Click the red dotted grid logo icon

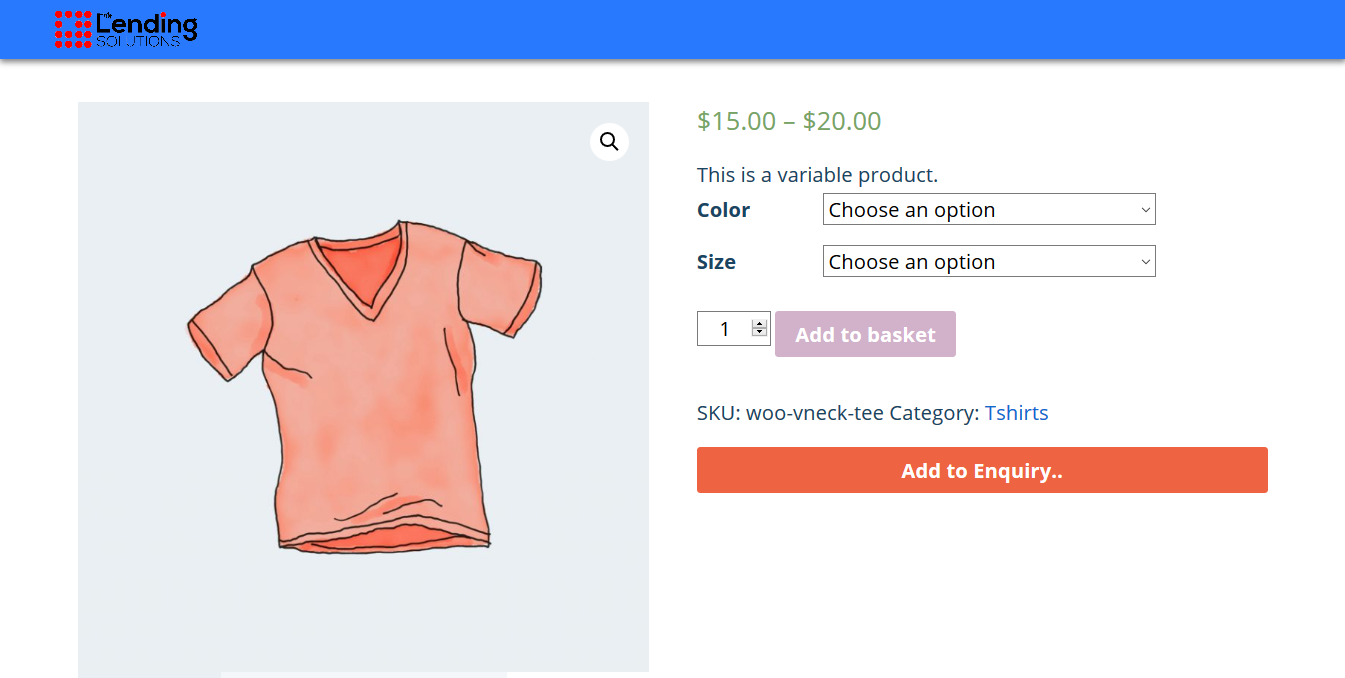tap(72, 29)
